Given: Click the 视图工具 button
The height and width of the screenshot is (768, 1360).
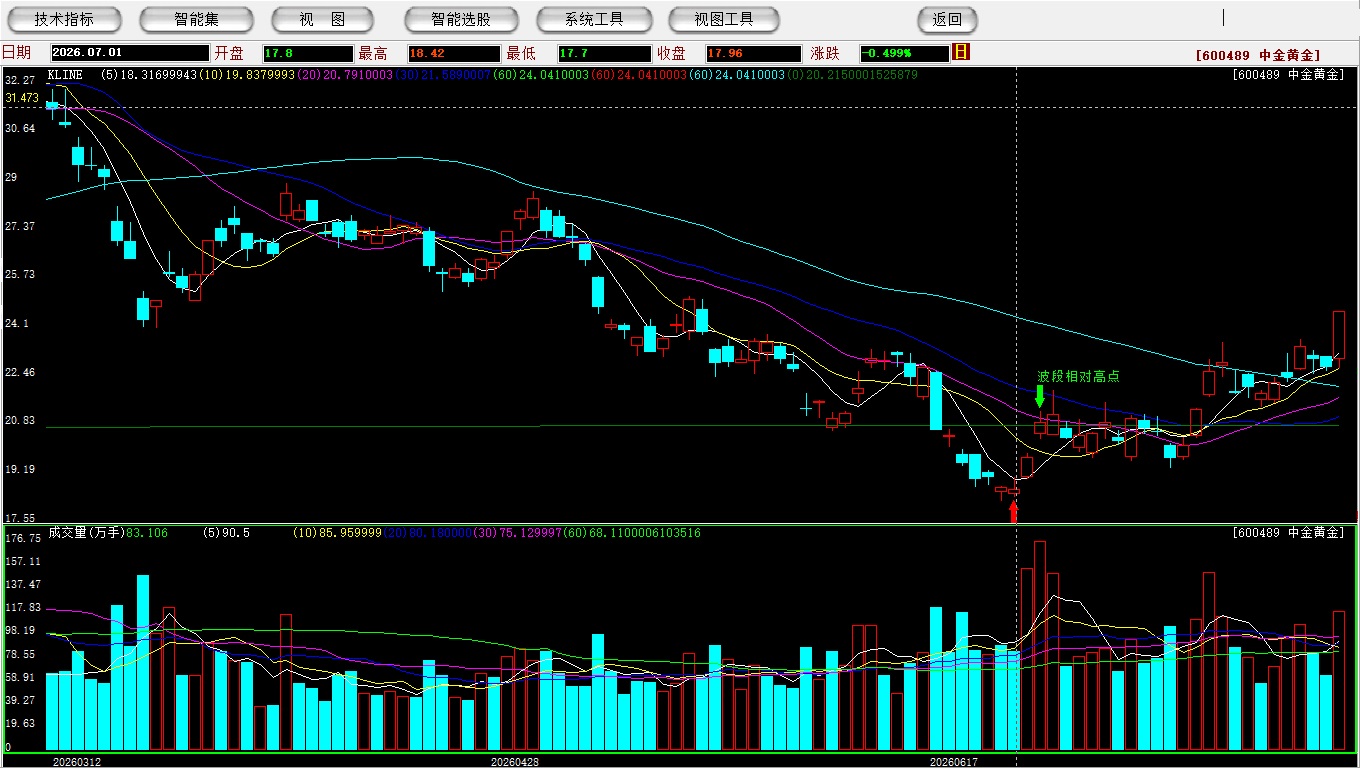Looking at the screenshot, I should [x=725, y=19].
